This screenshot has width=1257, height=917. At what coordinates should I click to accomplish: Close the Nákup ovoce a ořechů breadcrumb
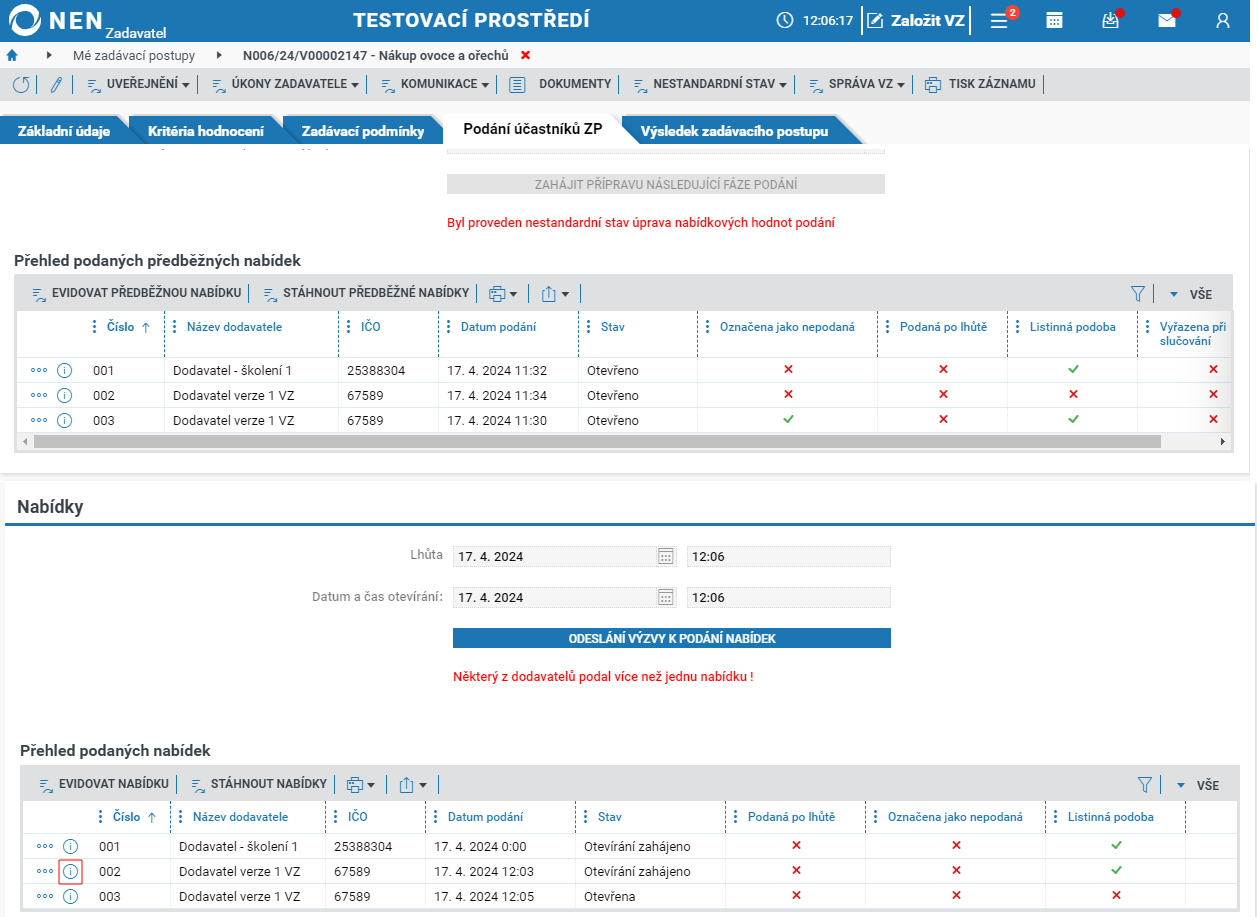pos(526,55)
